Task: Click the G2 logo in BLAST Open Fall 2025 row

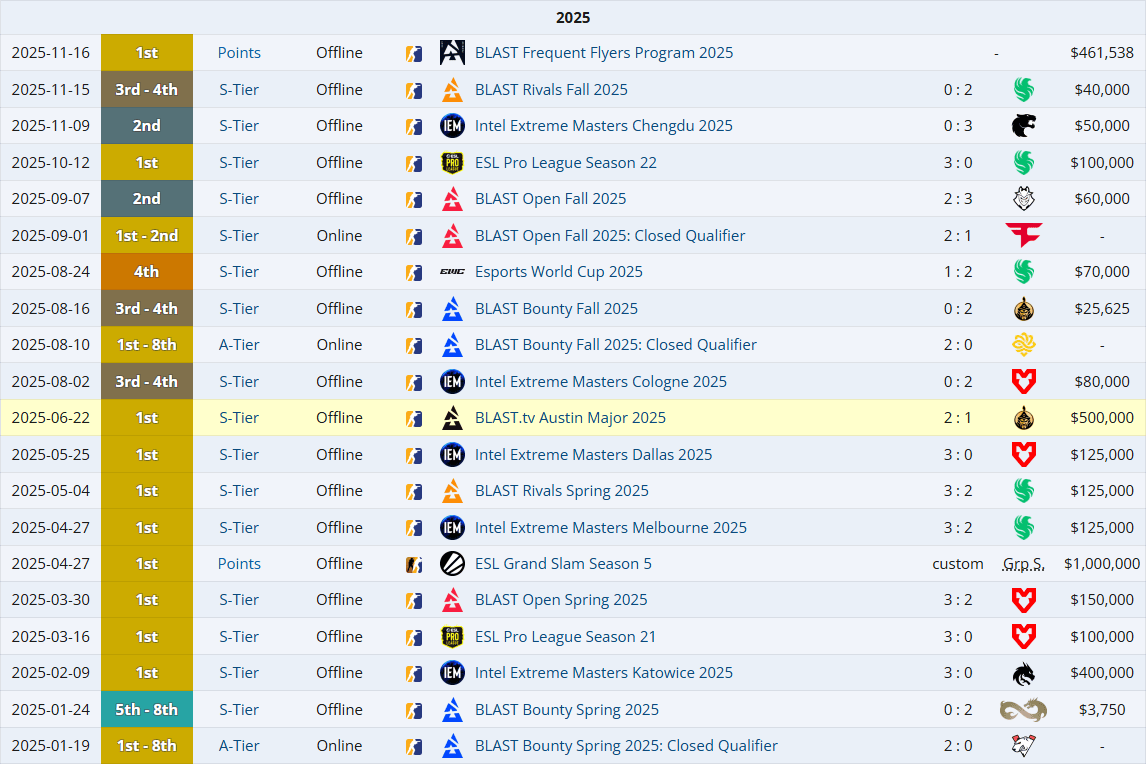Action: [1023, 199]
